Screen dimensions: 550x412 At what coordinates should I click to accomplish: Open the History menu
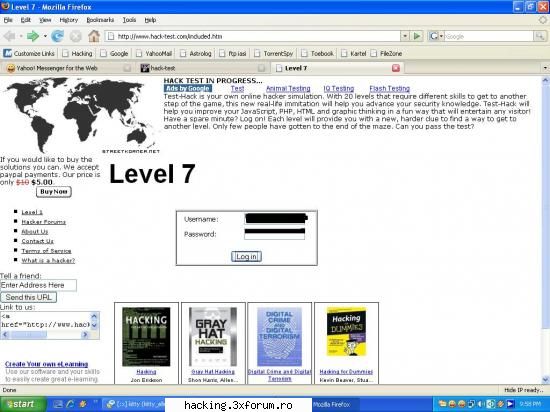pyautogui.click(x=69, y=20)
